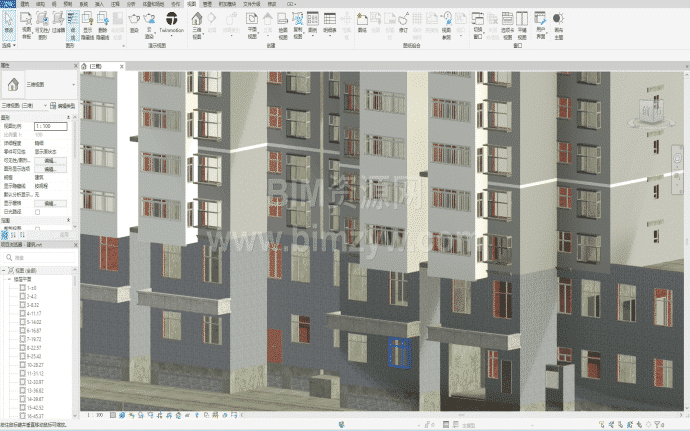Image resolution: width=690 pixels, height=431 pixels.
Task: Switch to the Manage ribbon tab
Action: (x=207, y=4)
